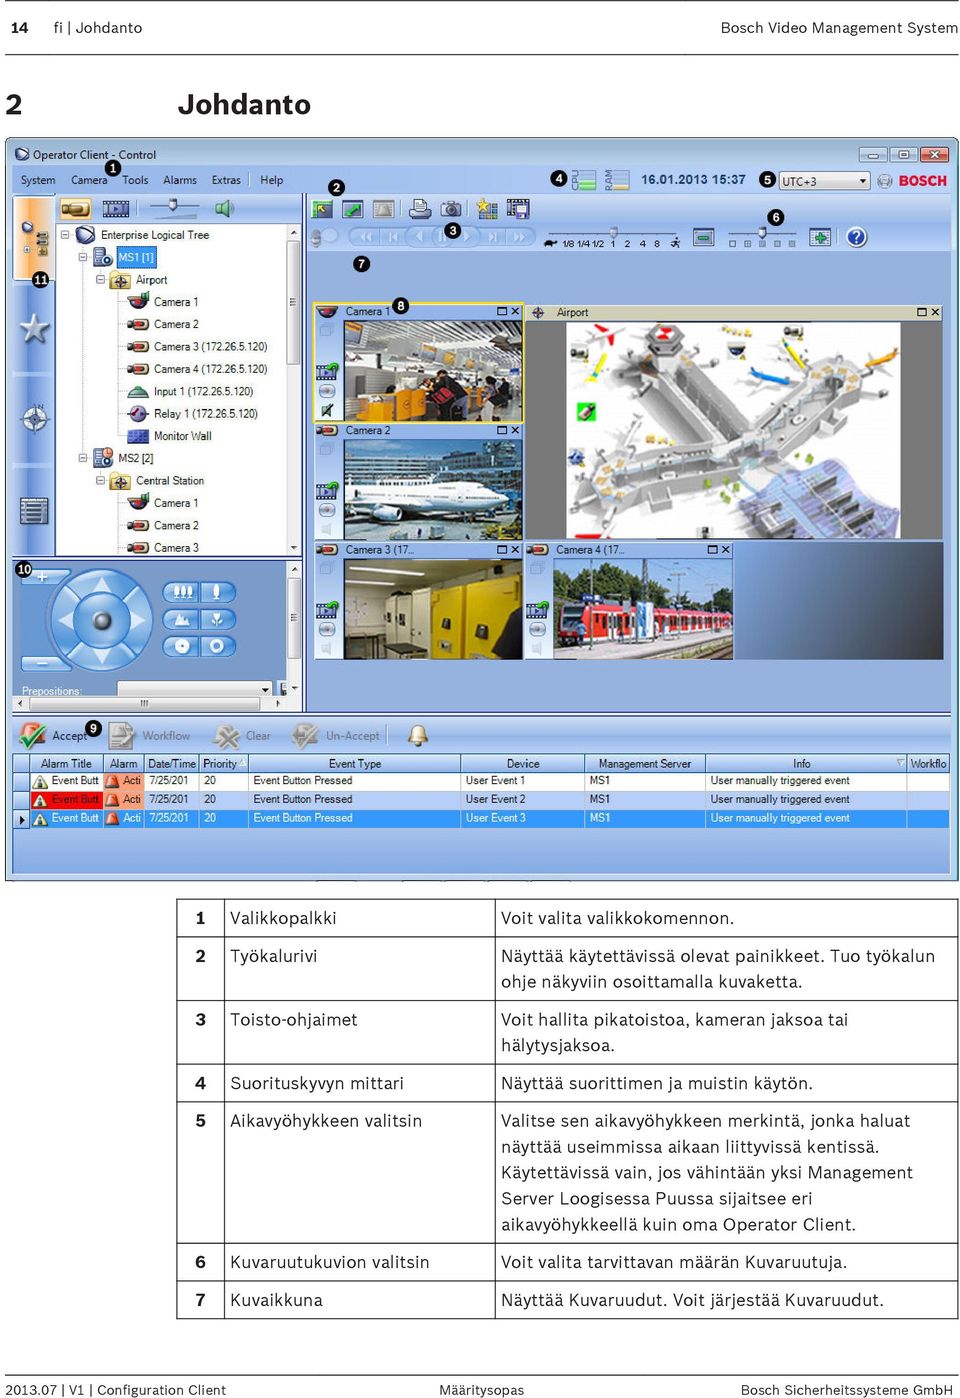This screenshot has height=1398, width=960.
Task: Collapse the MS2 [2] server node
Action: 83,458
